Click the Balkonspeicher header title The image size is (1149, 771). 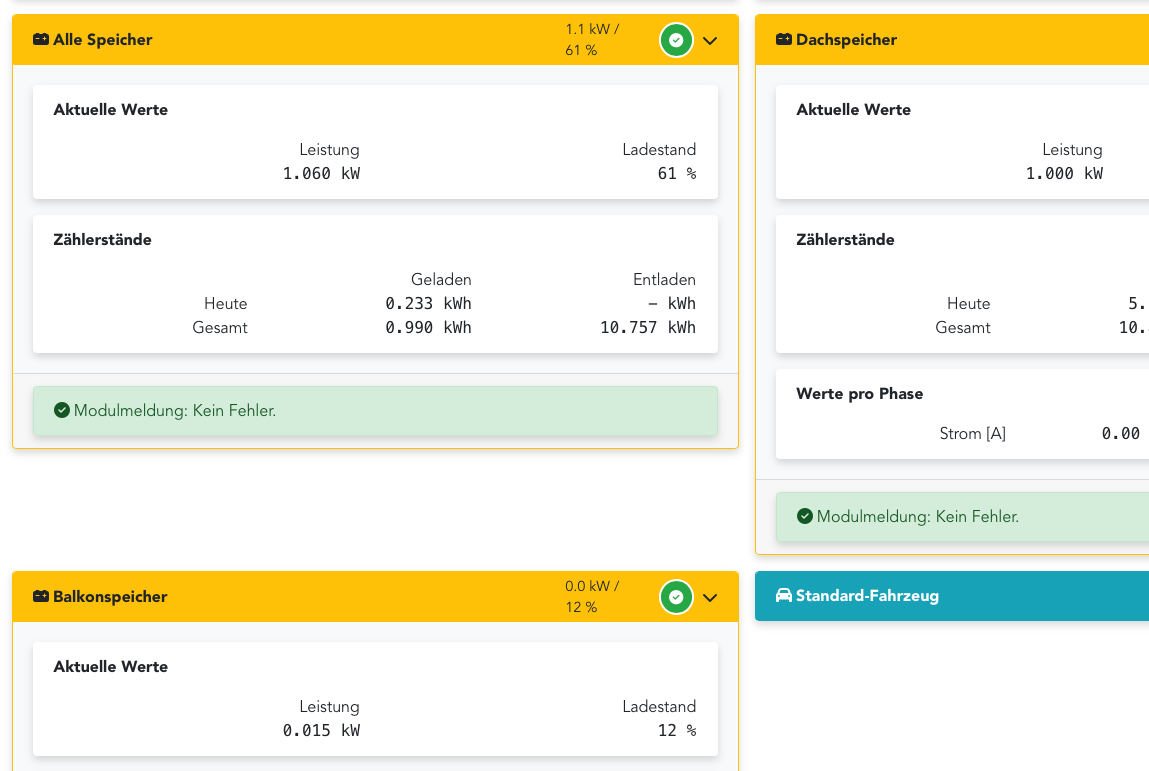tap(110, 597)
